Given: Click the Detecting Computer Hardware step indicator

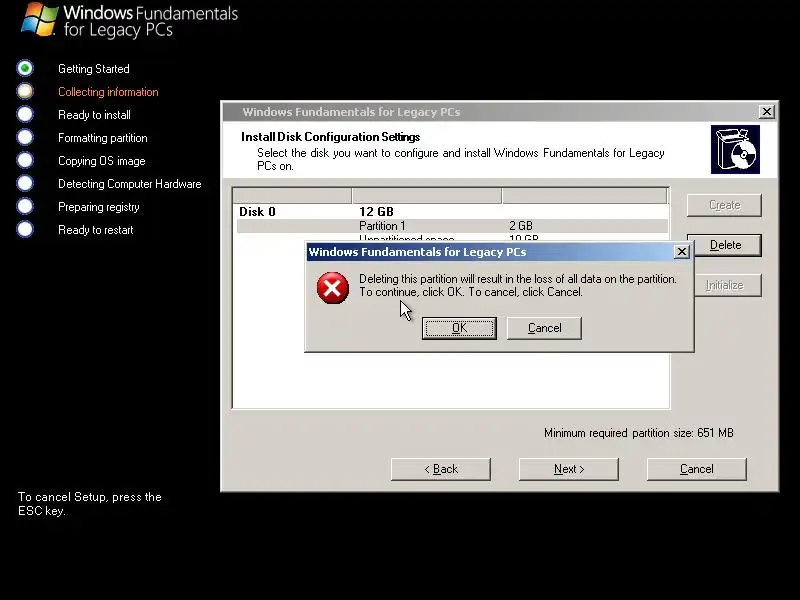Looking at the screenshot, I should click(25, 183).
